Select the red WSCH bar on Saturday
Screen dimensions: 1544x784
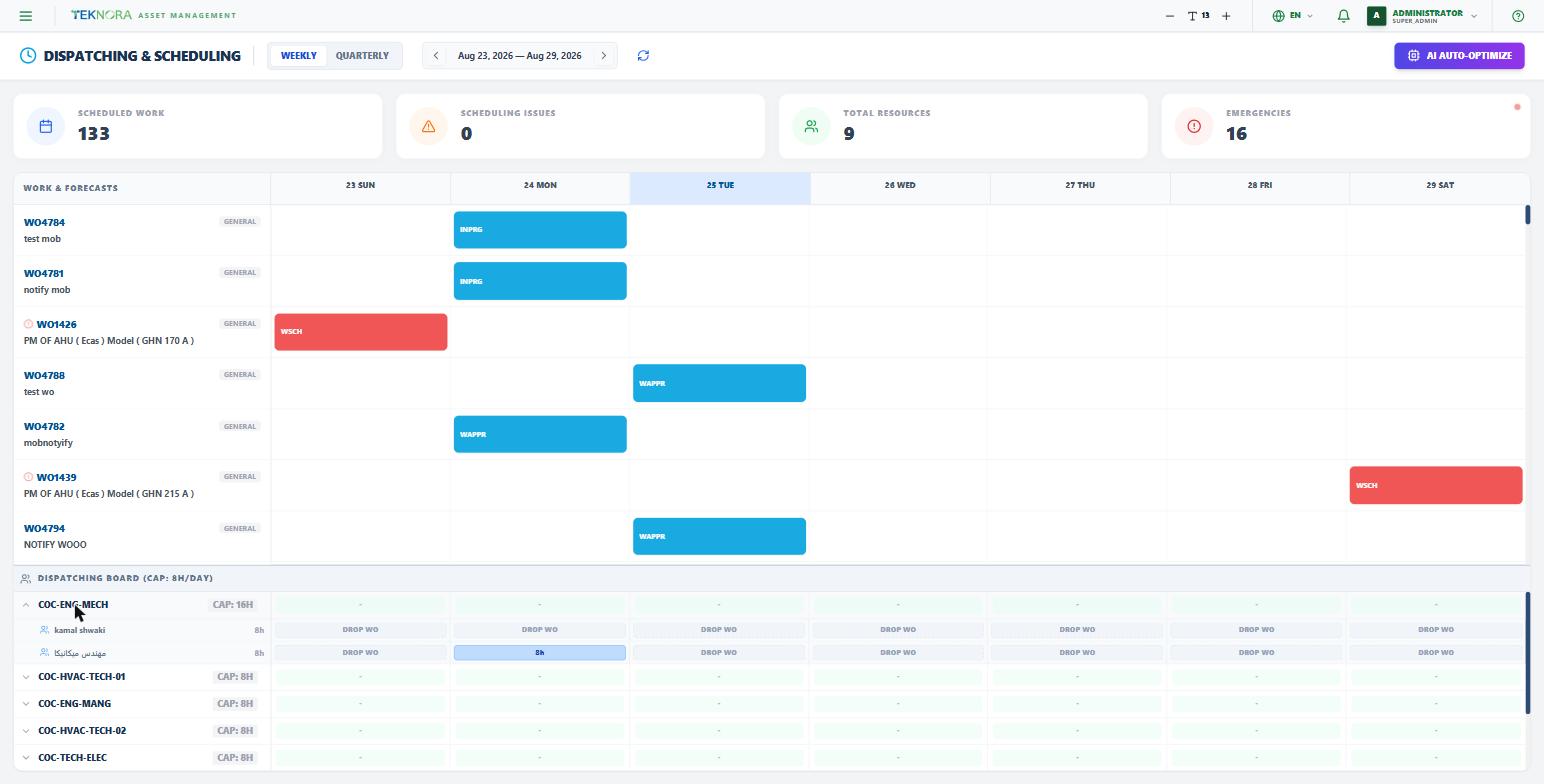point(1436,485)
